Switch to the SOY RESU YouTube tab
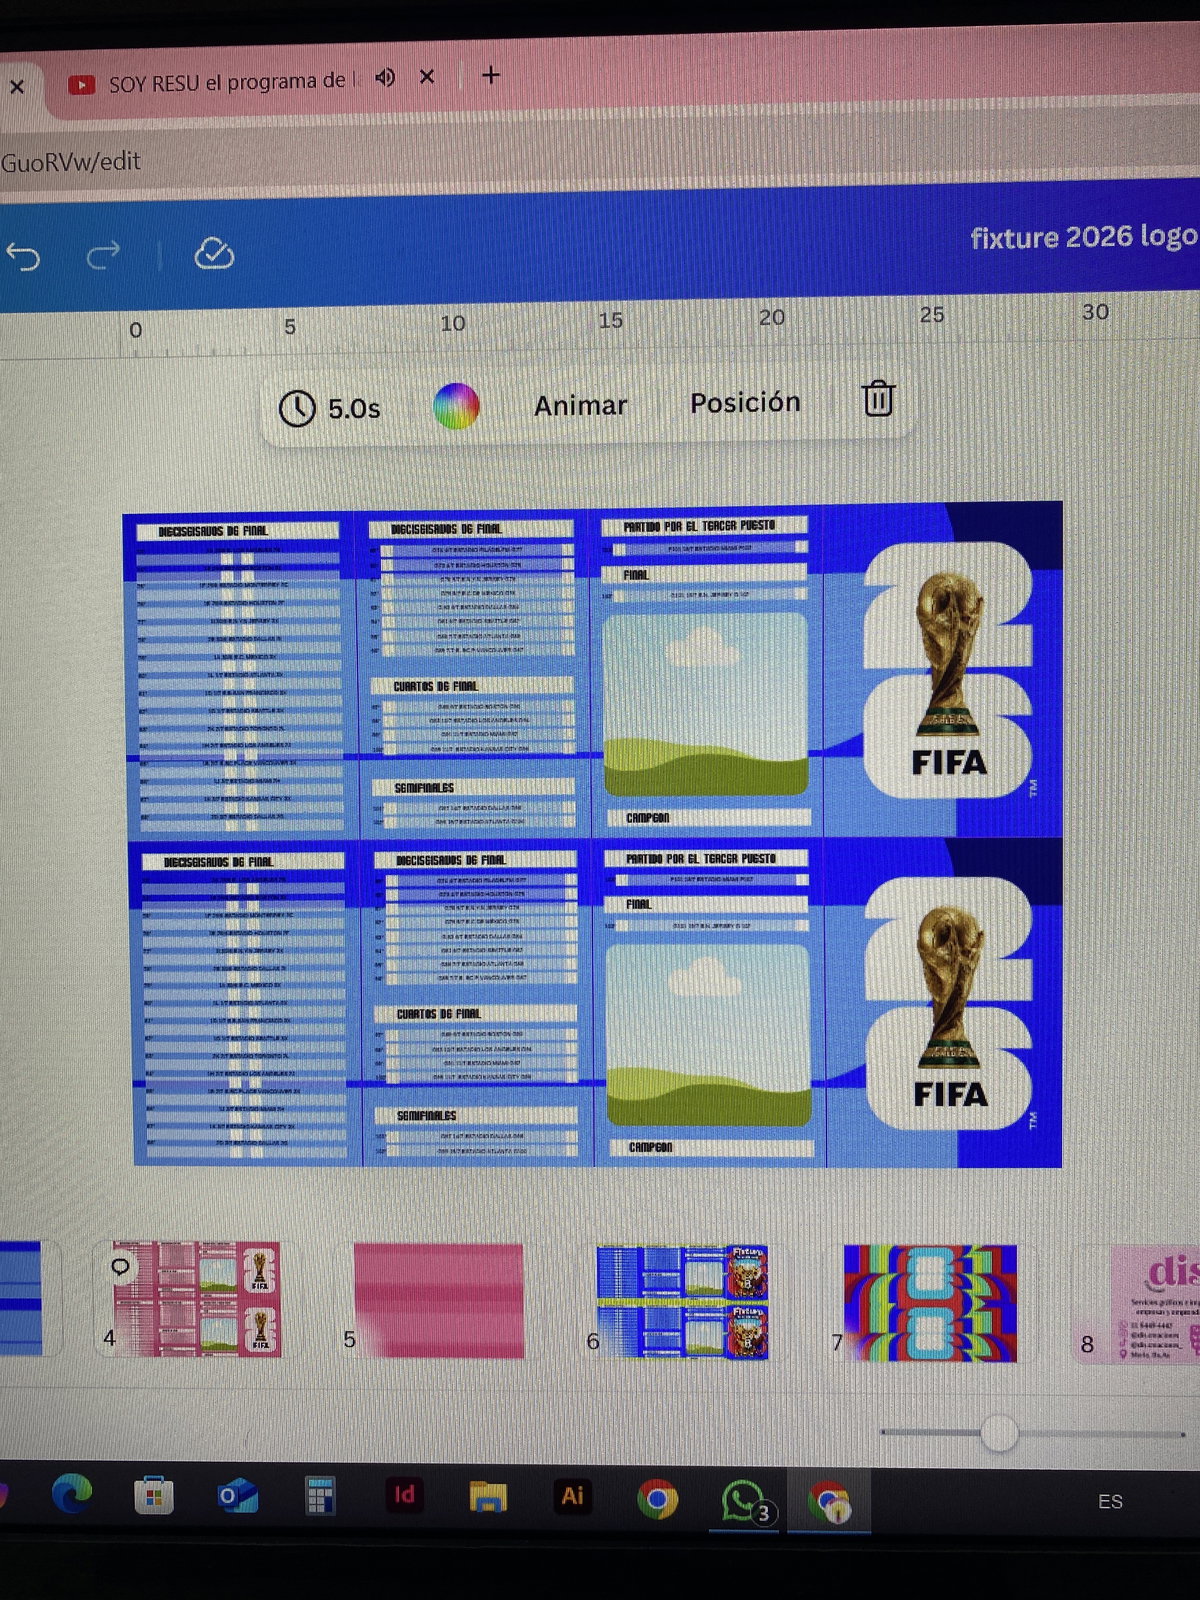This screenshot has width=1200, height=1600. coord(220,83)
